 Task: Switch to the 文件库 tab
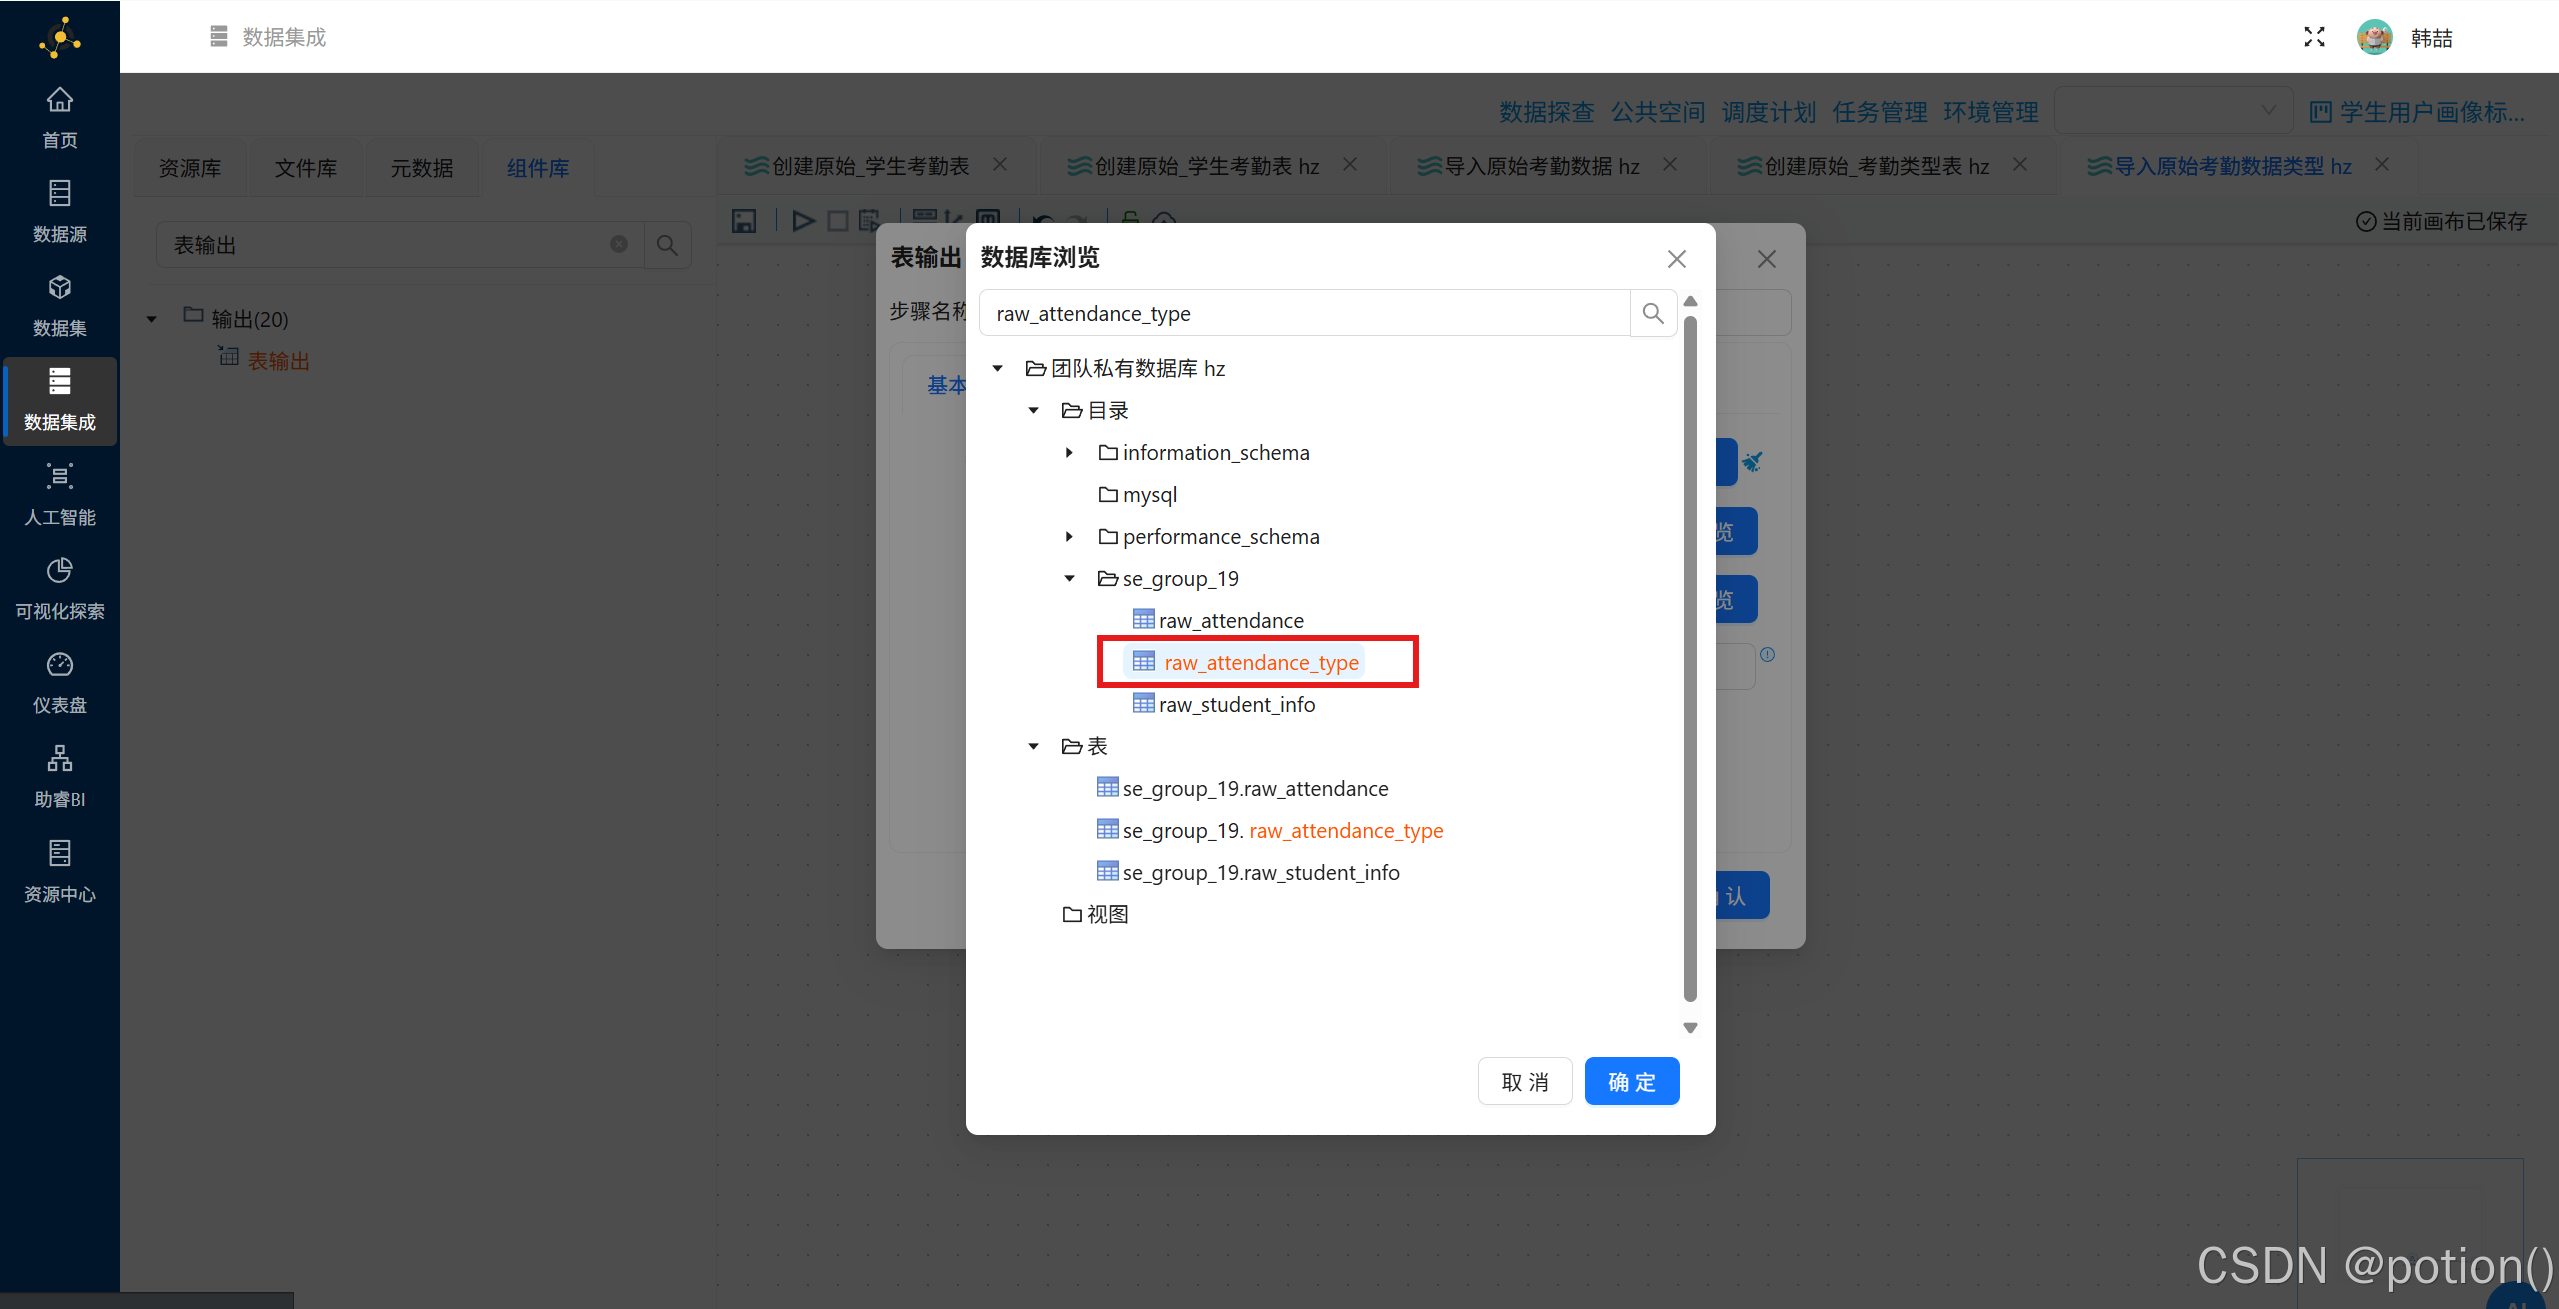(306, 167)
